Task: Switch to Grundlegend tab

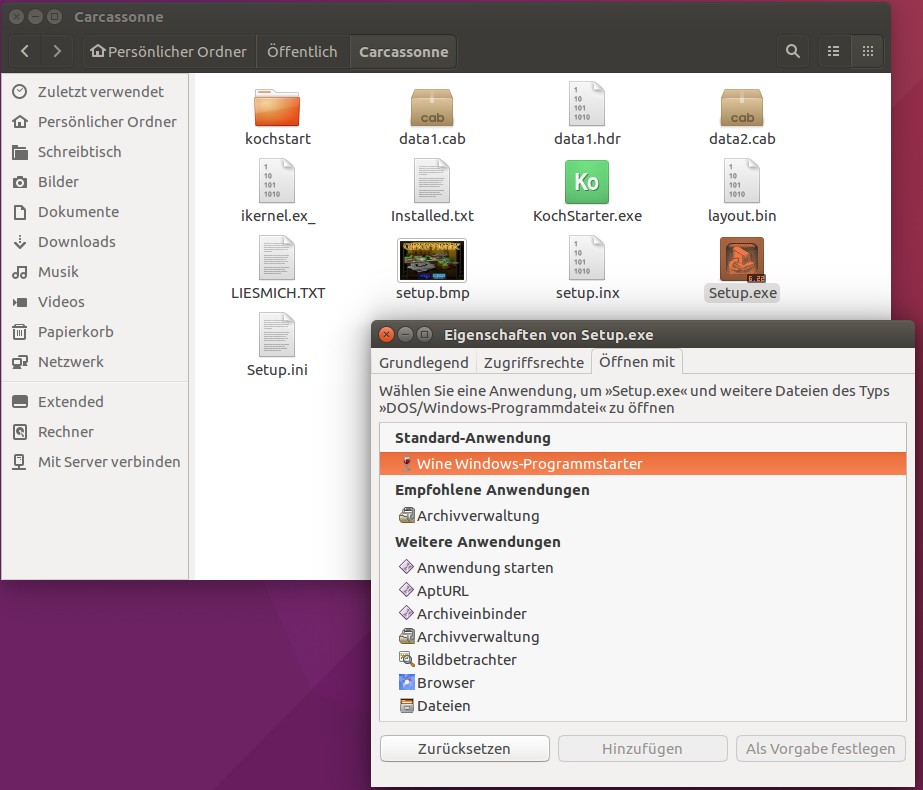Action: tap(424, 363)
